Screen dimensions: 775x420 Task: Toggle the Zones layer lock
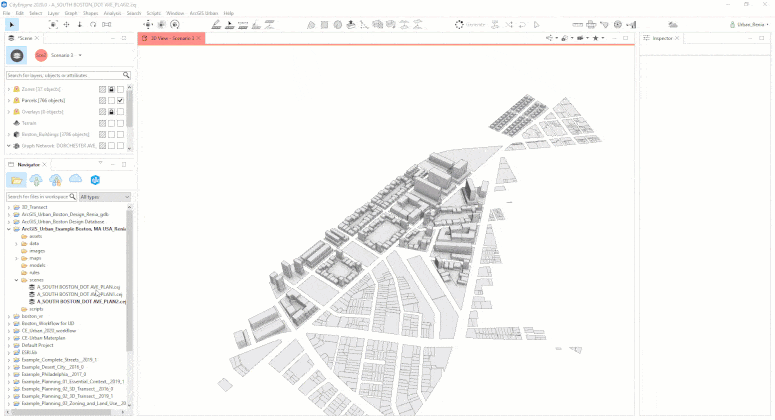tap(111, 89)
